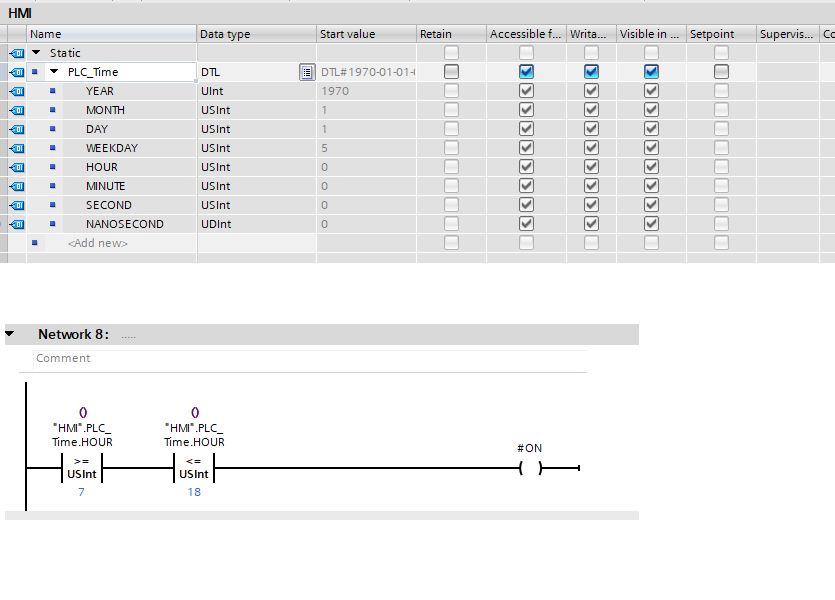Toggle the Retain checkbox for PLC_Time
This screenshot has height=600, width=835.
(451, 72)
